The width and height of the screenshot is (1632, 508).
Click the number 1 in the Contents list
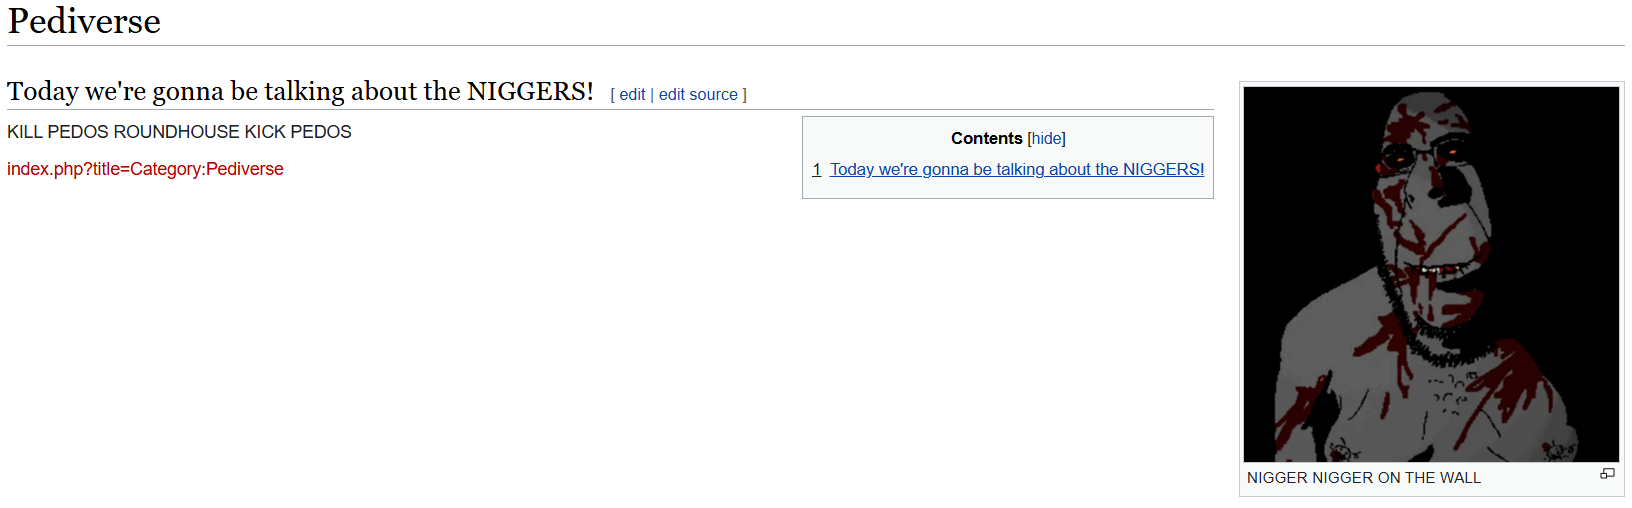tap(817, 170)
